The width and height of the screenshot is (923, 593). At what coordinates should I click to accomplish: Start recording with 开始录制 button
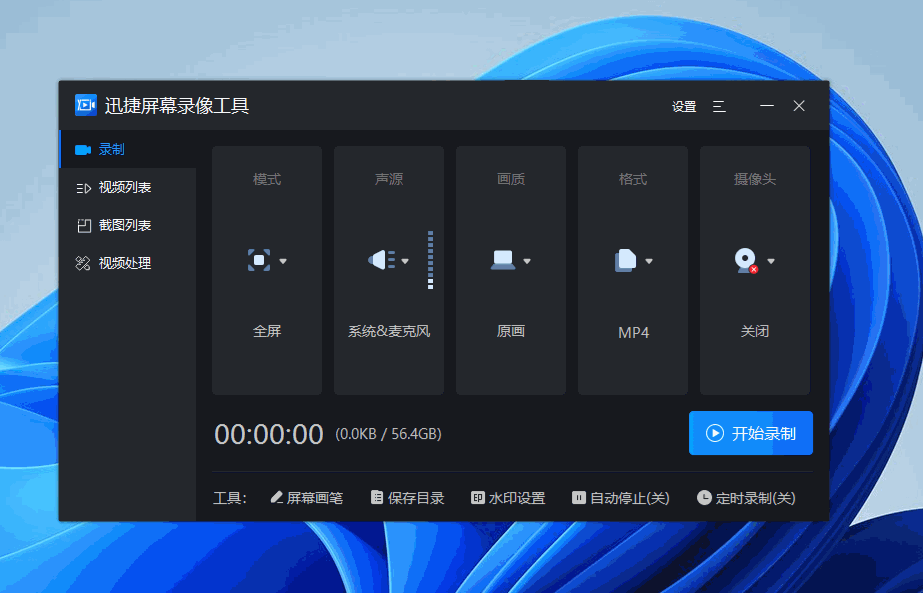tap(751, 433)
